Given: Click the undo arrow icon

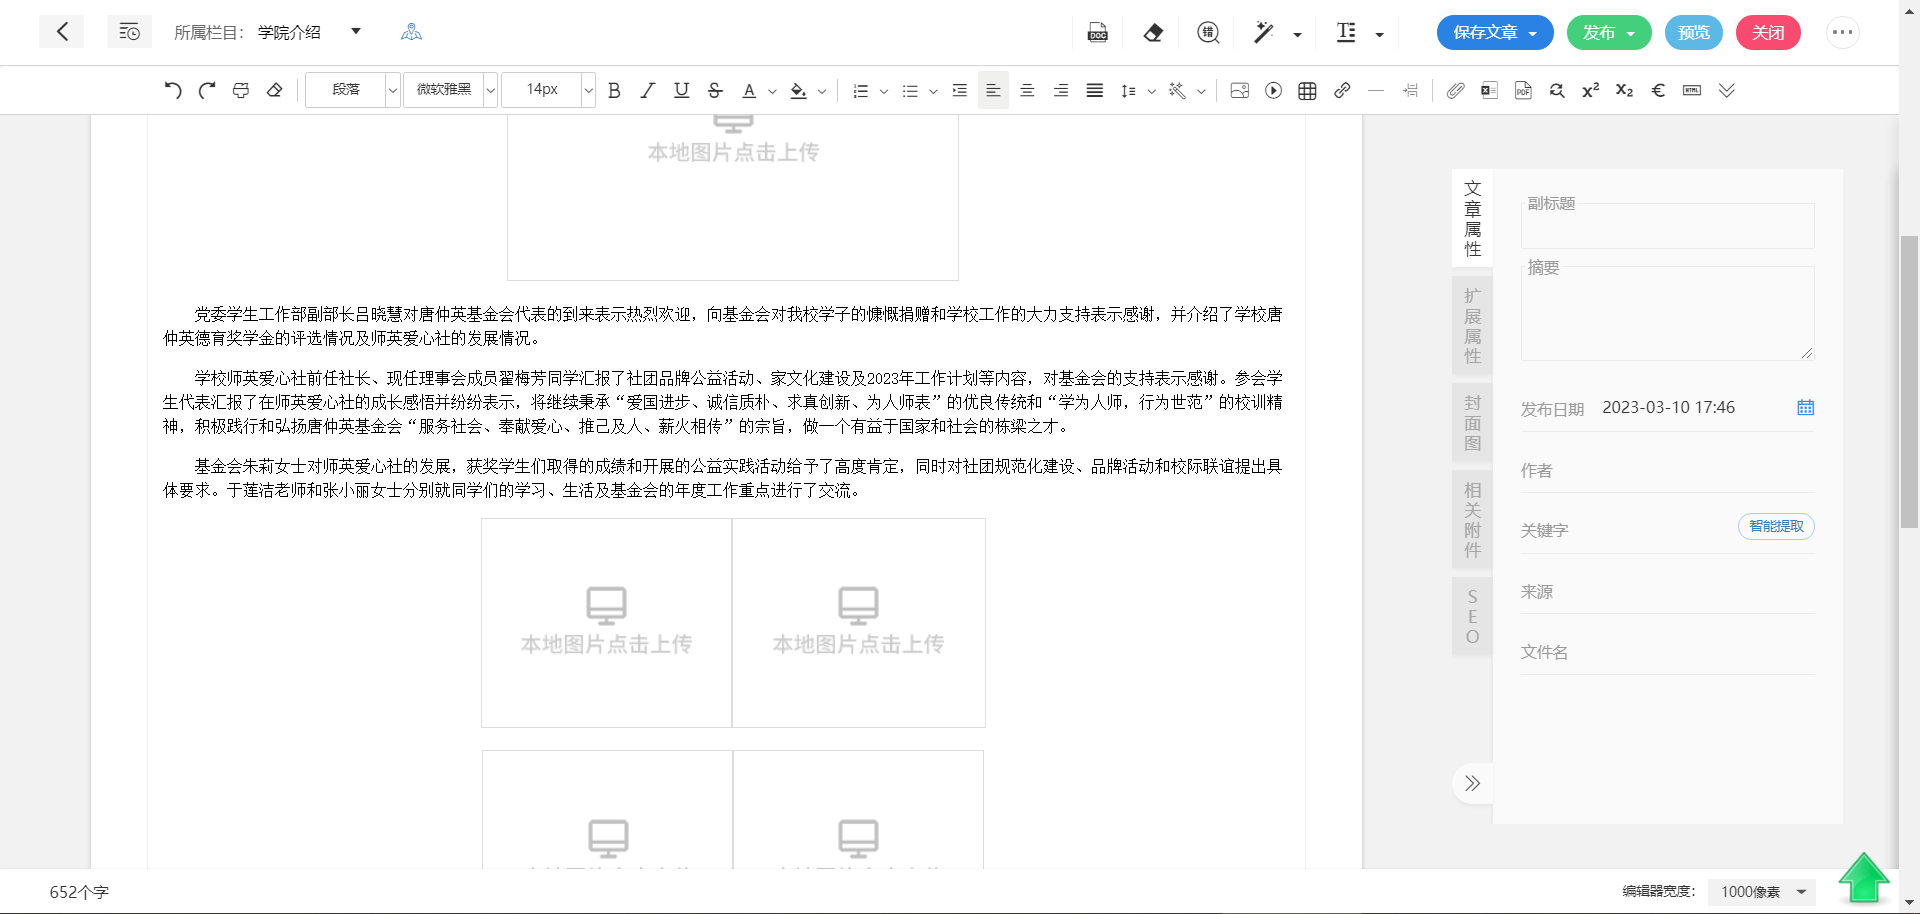Looking at the screenshot, I should [173, 90].
